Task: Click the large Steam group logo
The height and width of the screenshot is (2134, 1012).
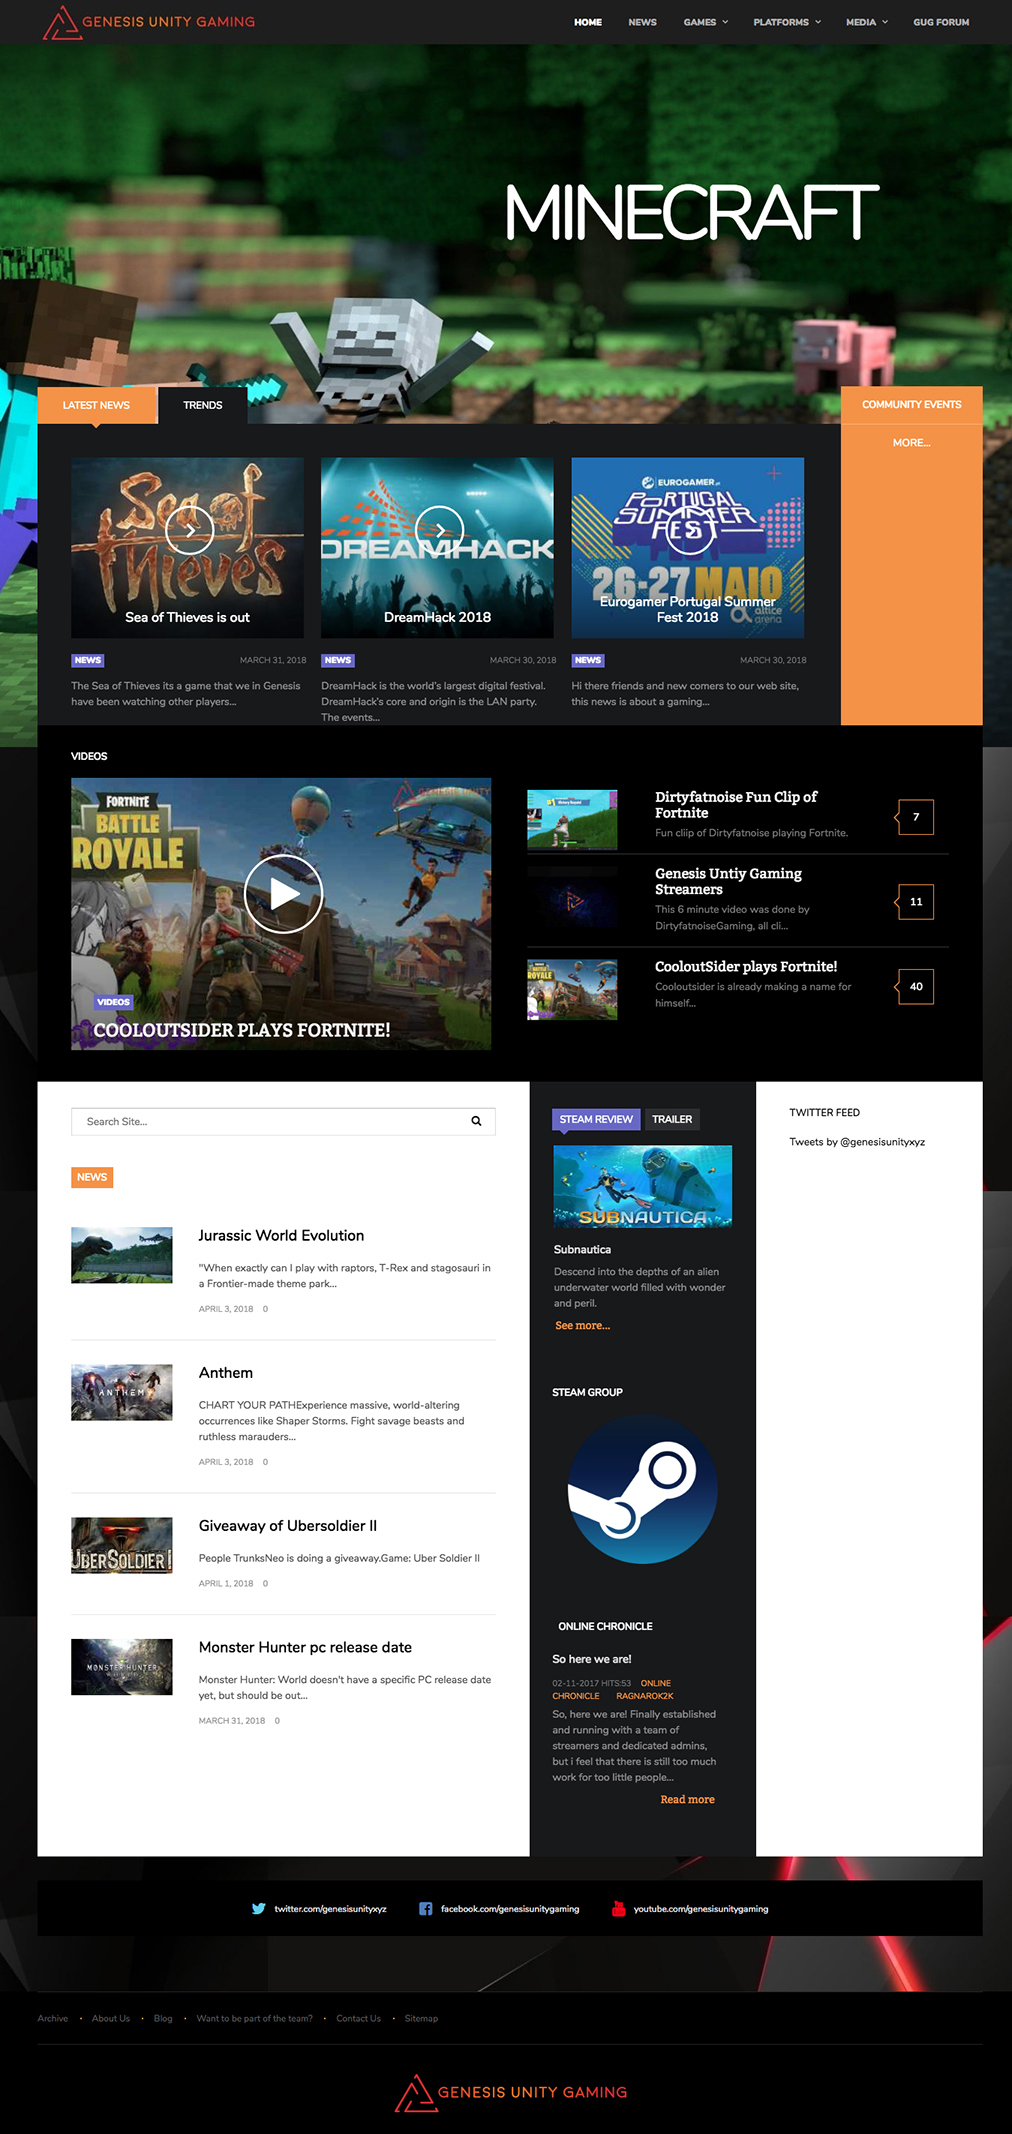Action: [x=642, y=1488]
